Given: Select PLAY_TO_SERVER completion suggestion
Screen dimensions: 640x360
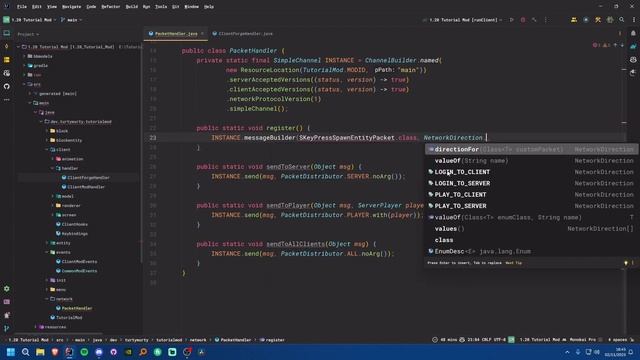Looking at the screenshot, I should (531, 206).
